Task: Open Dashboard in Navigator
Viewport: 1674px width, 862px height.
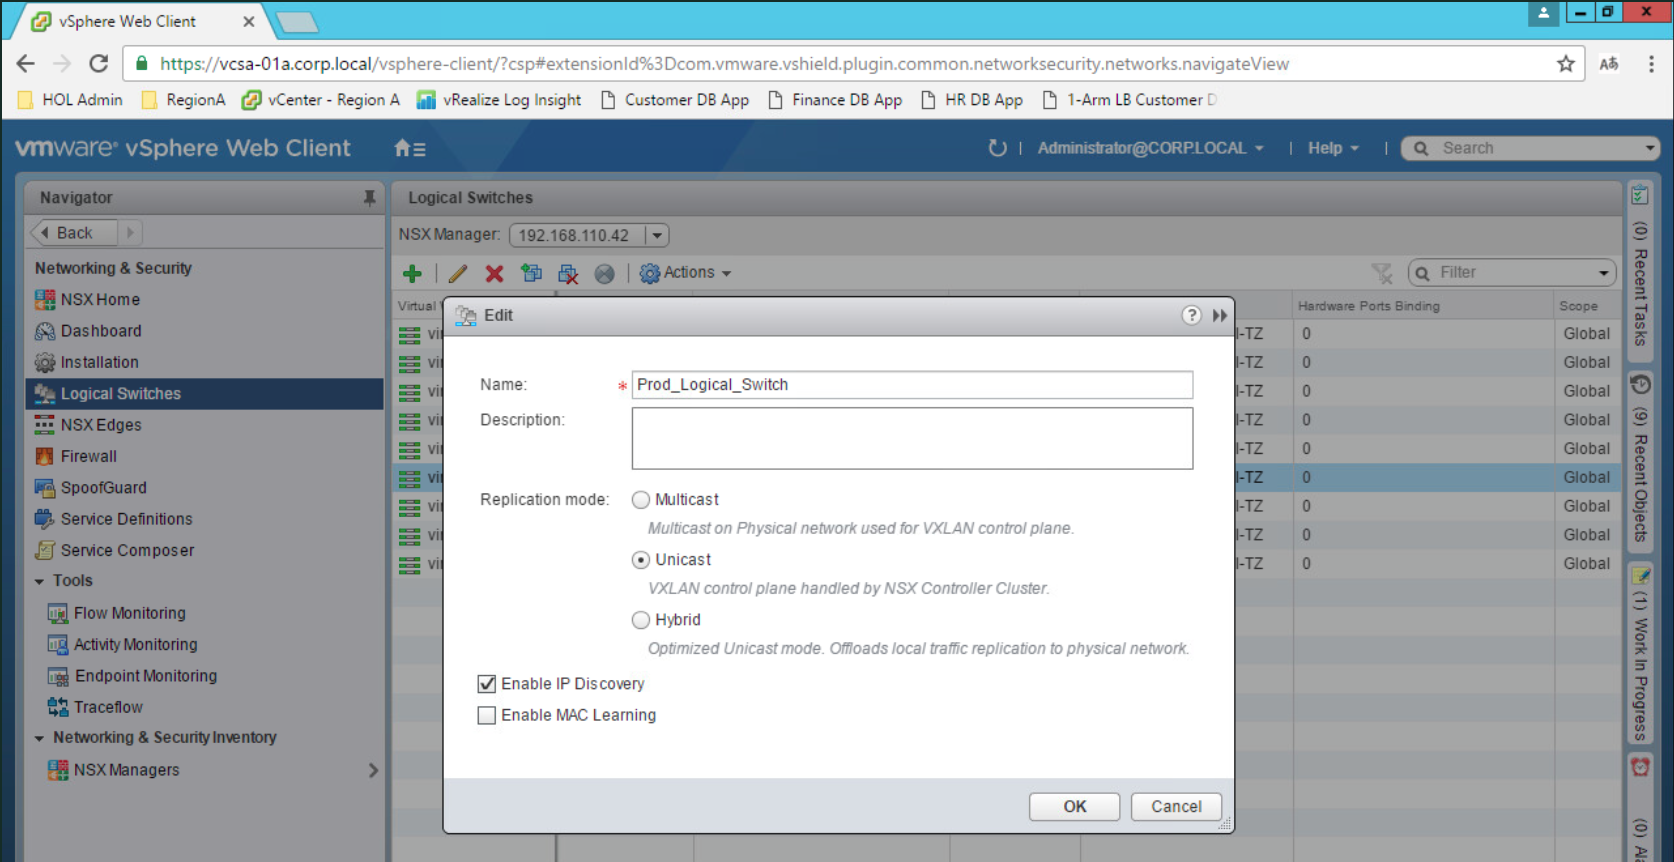Action: (x=101, y=331)
